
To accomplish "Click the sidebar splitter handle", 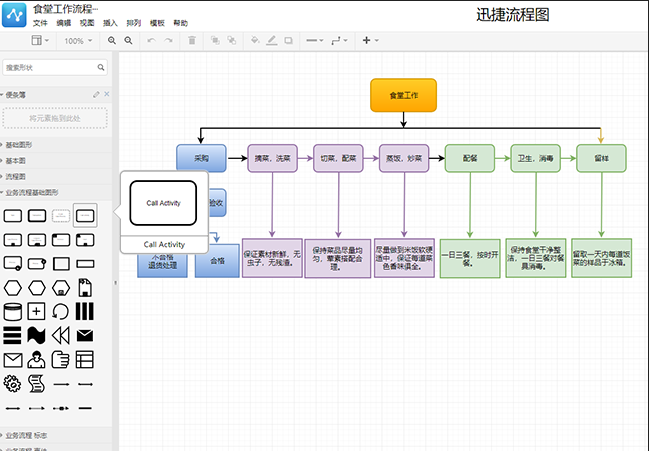I will click(x=115, y=283).
